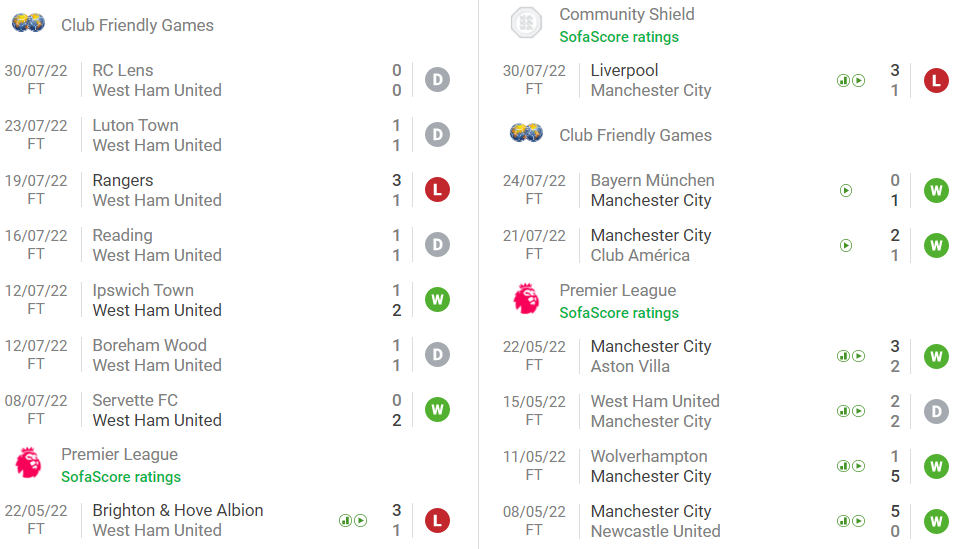
Task: Open SofaScore ratings link under Community Shield
Action: pyautogui.click(x=619, y=37)
